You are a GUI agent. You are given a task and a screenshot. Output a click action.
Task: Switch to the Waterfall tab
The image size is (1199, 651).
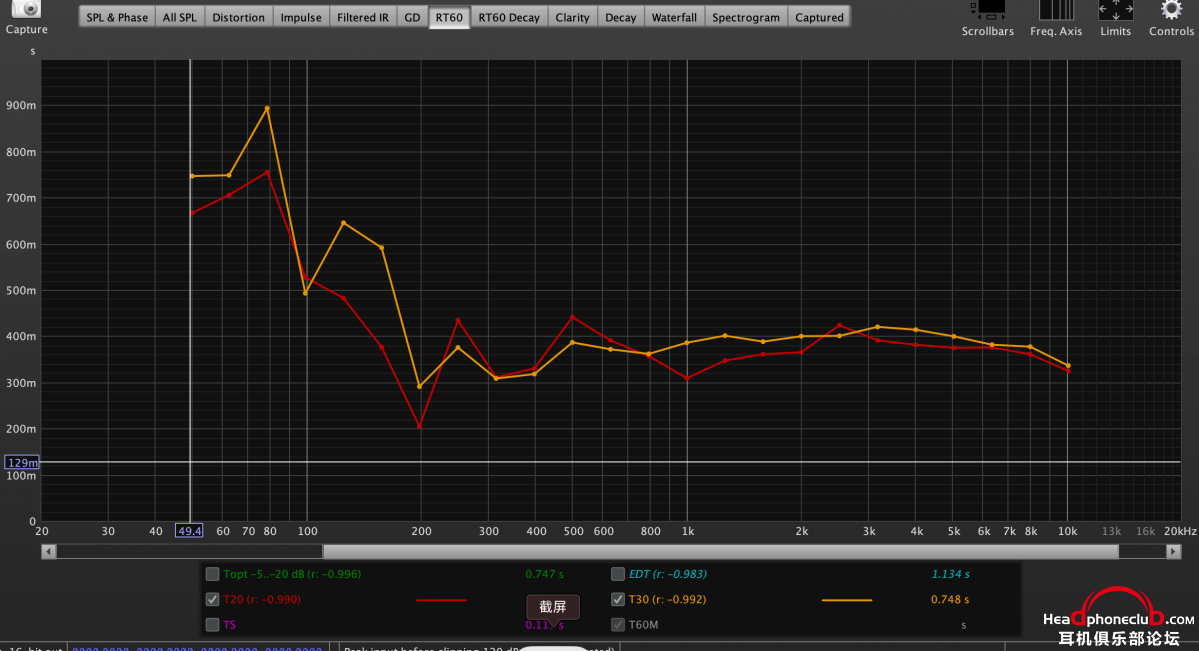coord(674,17)
